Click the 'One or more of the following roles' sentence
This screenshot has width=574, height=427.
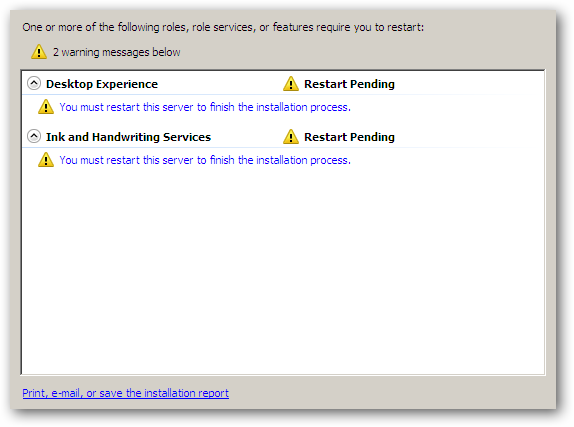point(223,27)
